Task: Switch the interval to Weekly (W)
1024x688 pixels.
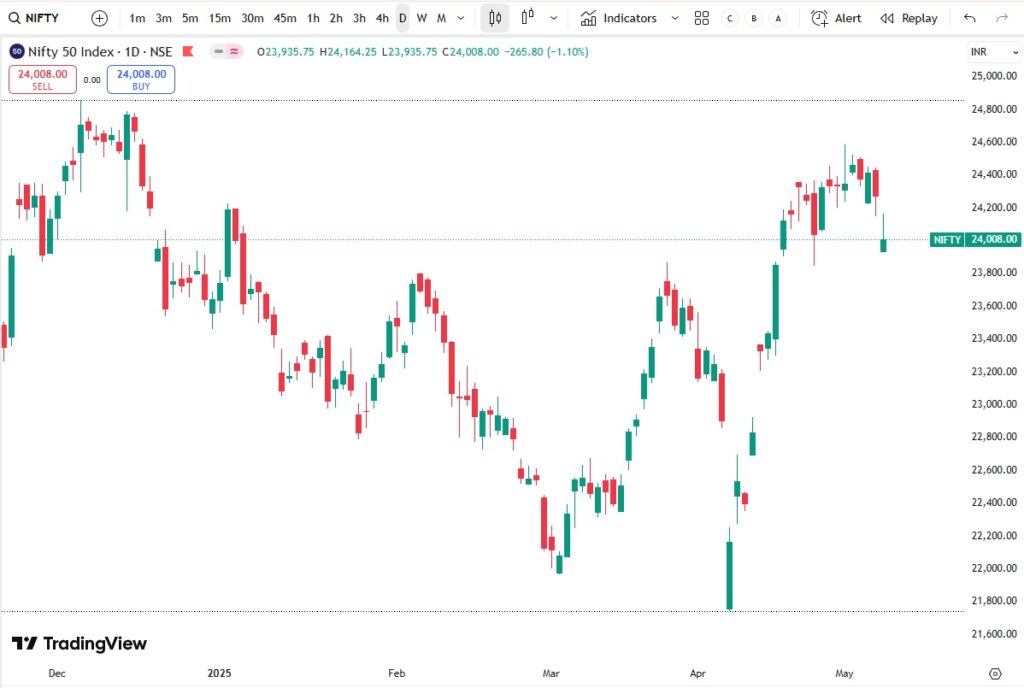Action: point(421,18)
